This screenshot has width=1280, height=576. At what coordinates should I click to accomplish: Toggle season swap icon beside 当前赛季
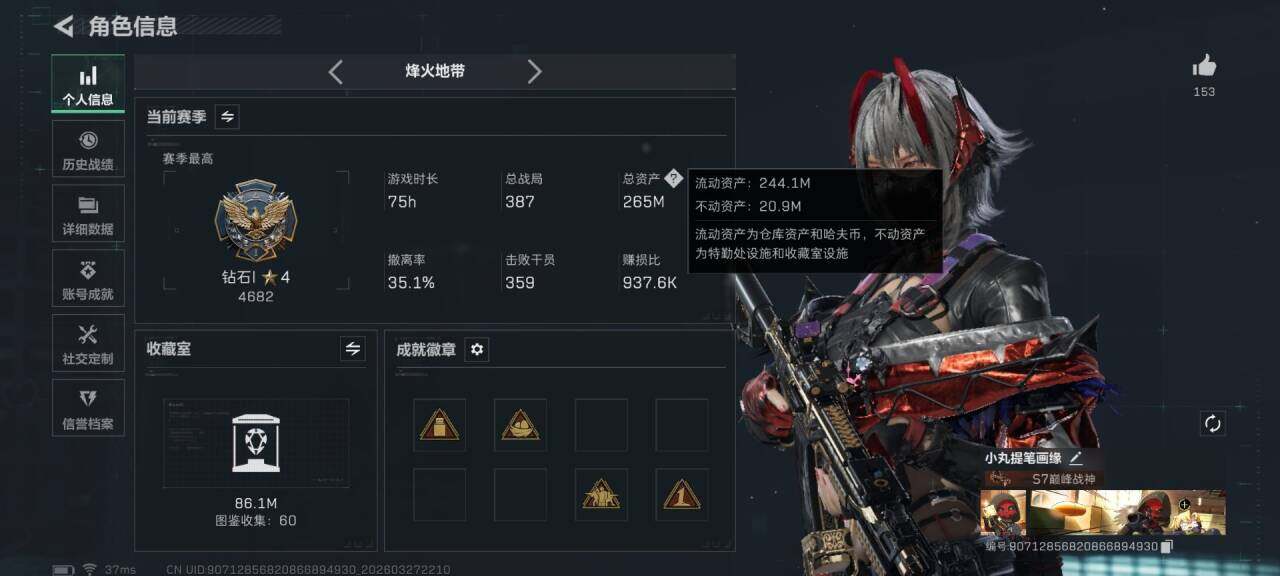point(227,117)
